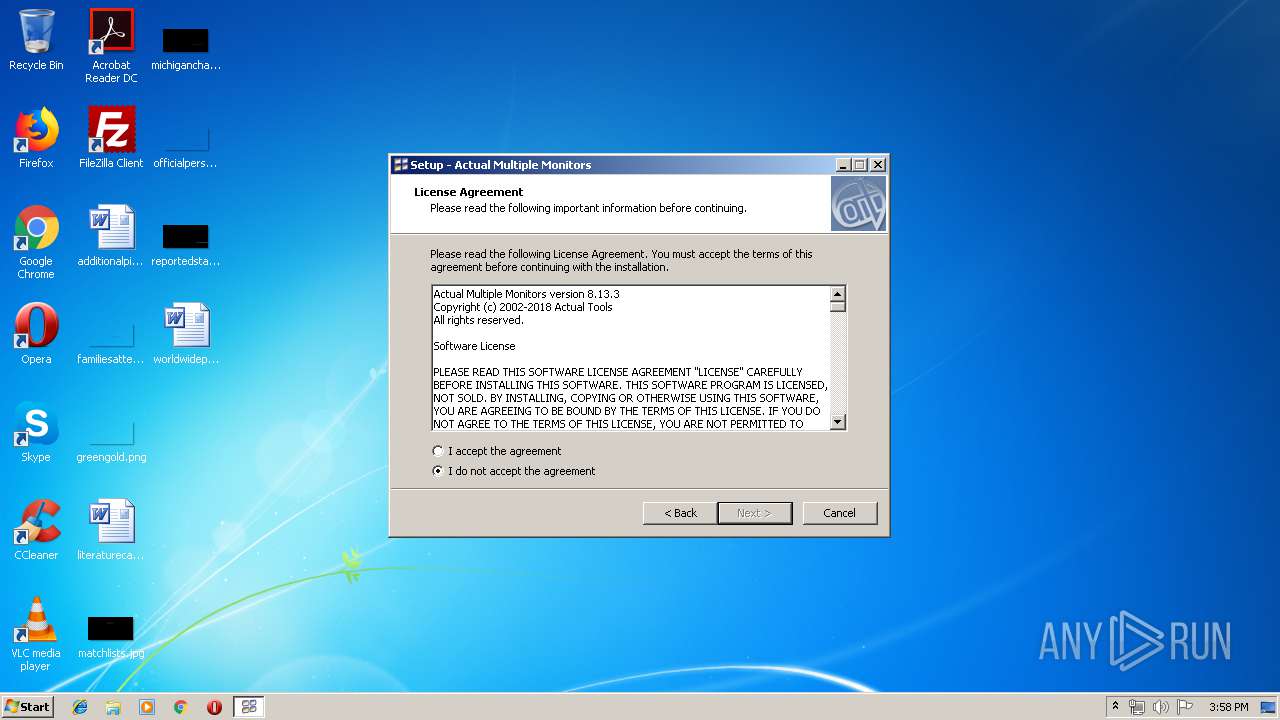Open Recycle Bin on desktop
The width and height of the screenshot is (1280, 720).
tap(36, 41)
